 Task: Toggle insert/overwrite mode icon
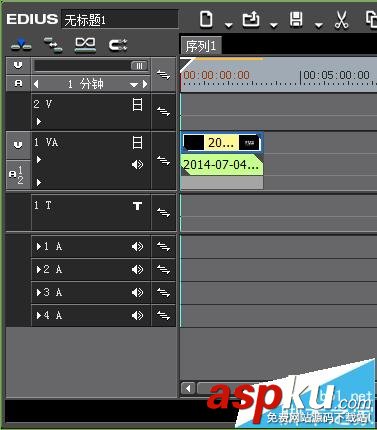tap(21, 45)
